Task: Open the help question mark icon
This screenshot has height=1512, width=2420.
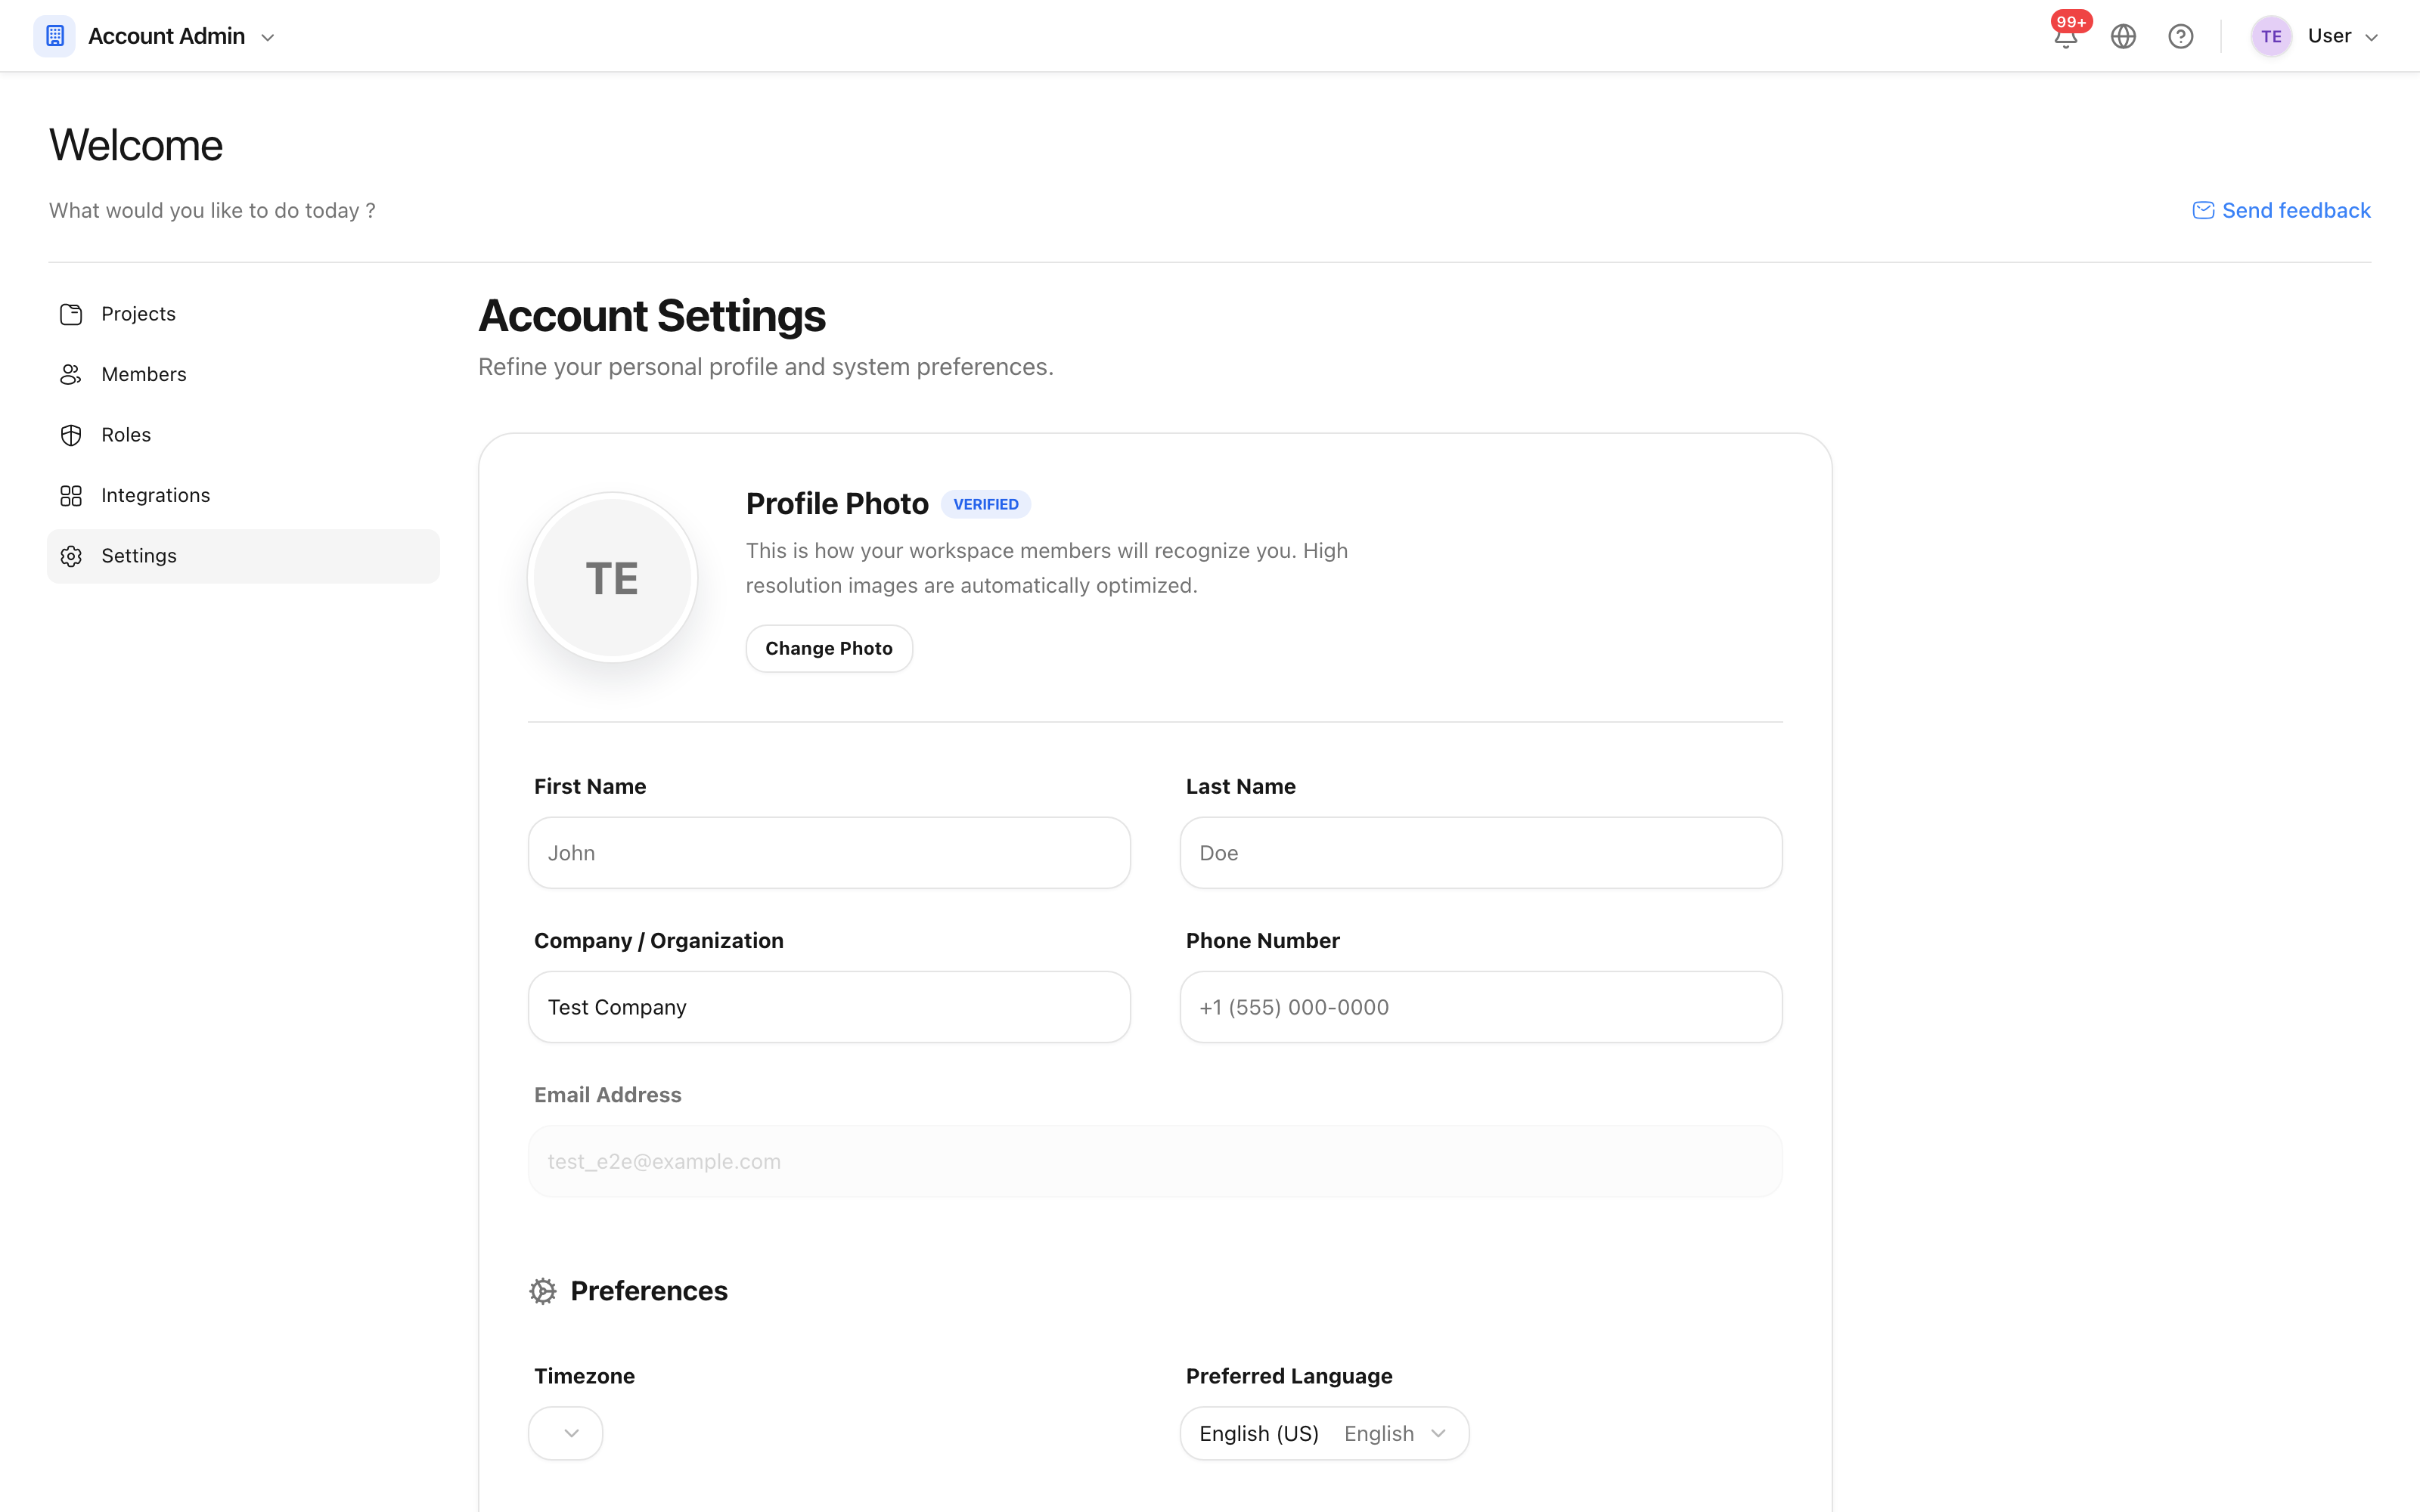Action: (x=2180, y=37)
